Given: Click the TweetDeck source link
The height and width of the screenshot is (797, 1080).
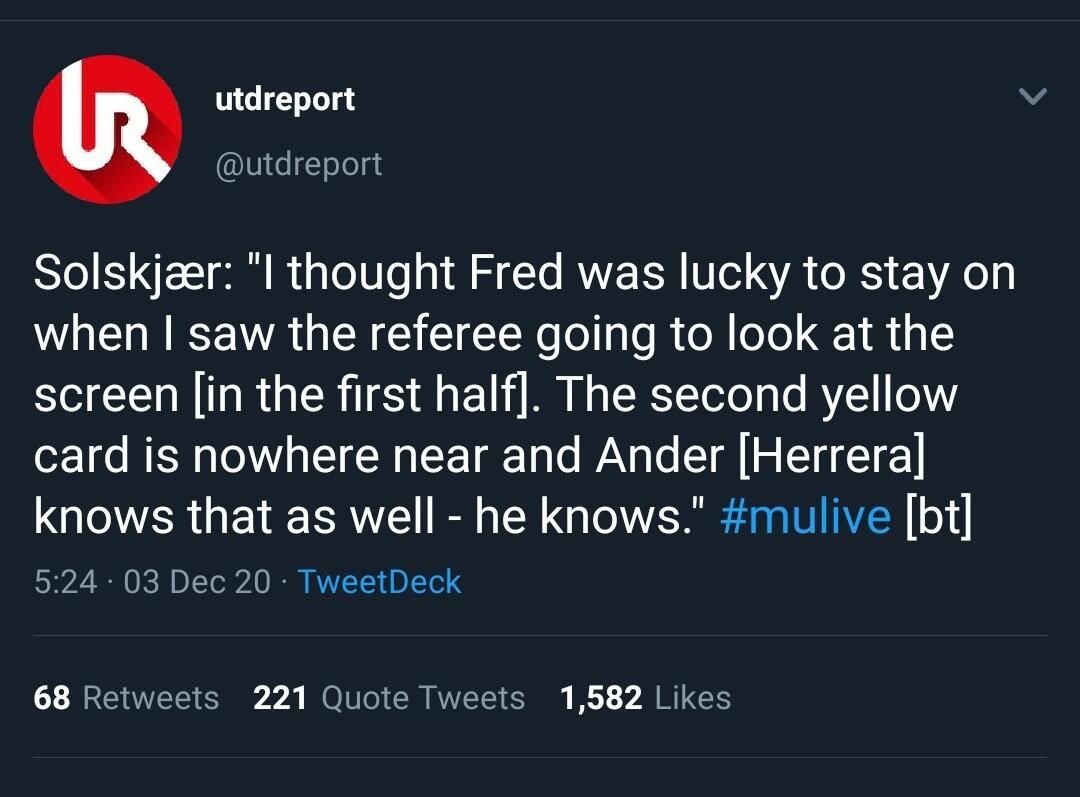Looking at the screenshot, I should pos(379,581).
